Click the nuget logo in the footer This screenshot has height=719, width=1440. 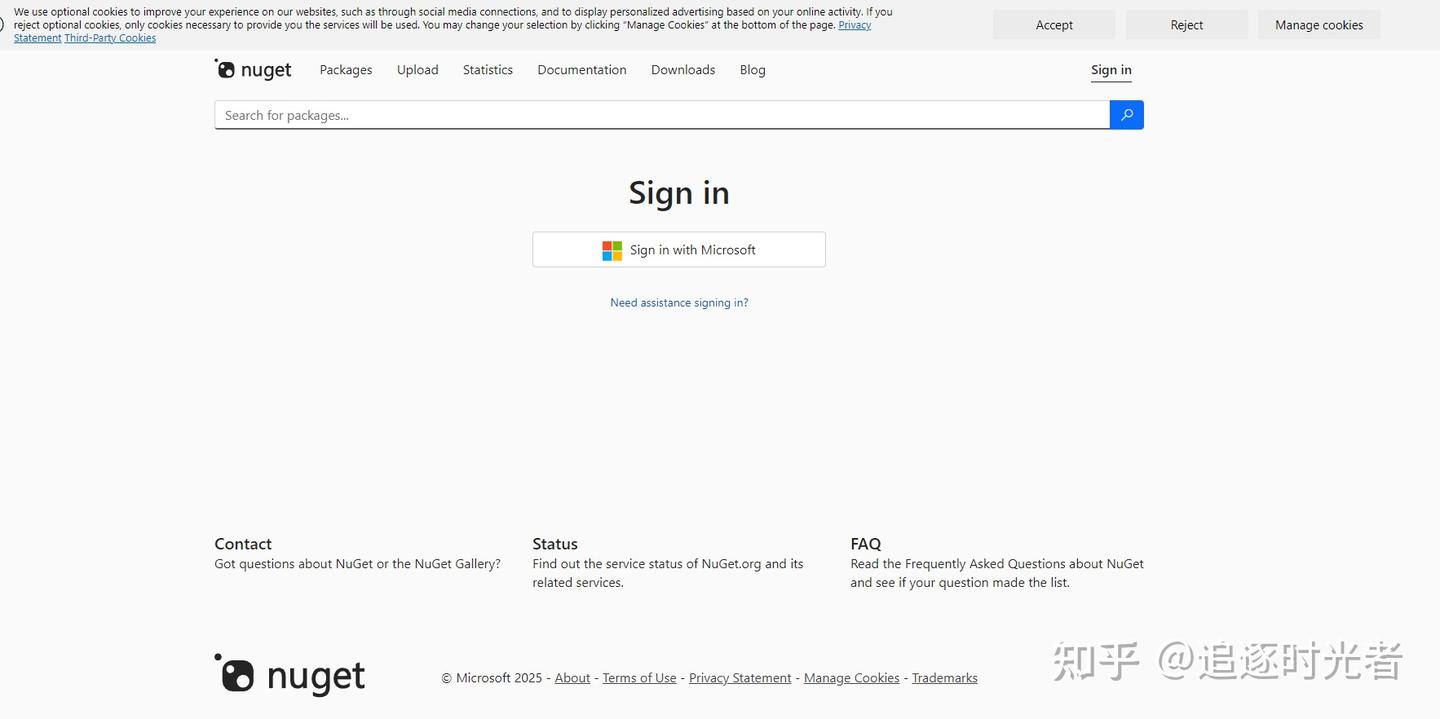(x=289, y=675)
